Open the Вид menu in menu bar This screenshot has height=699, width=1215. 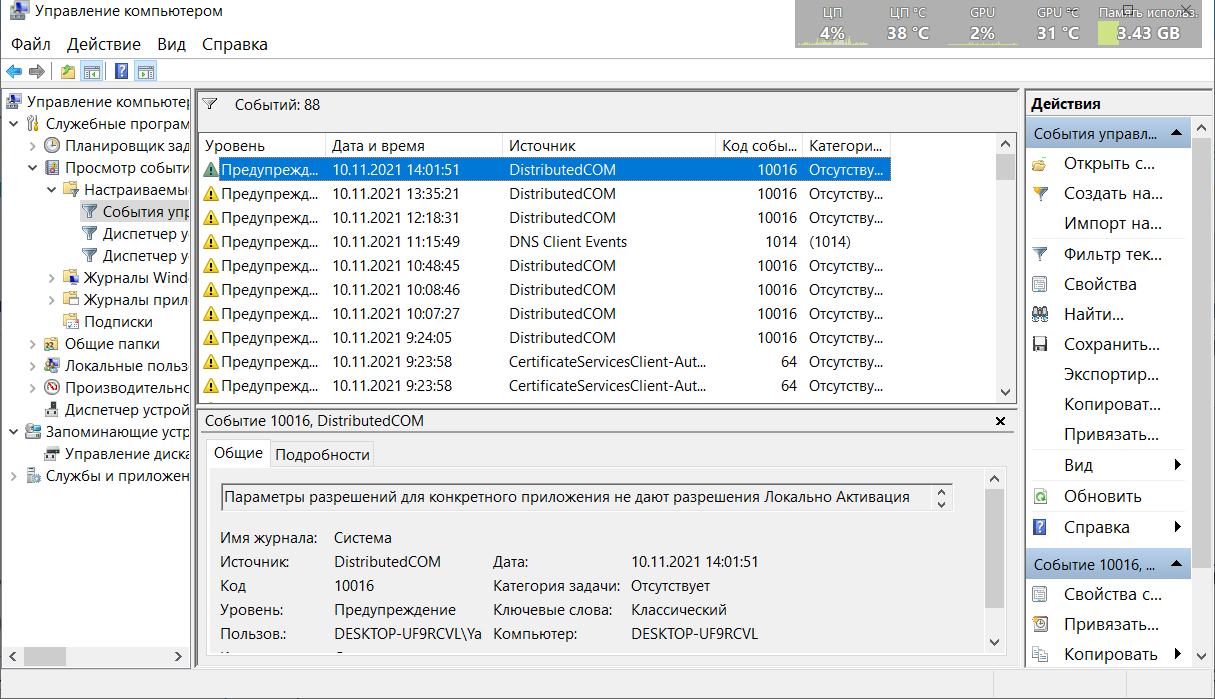(x=171, y=44)
